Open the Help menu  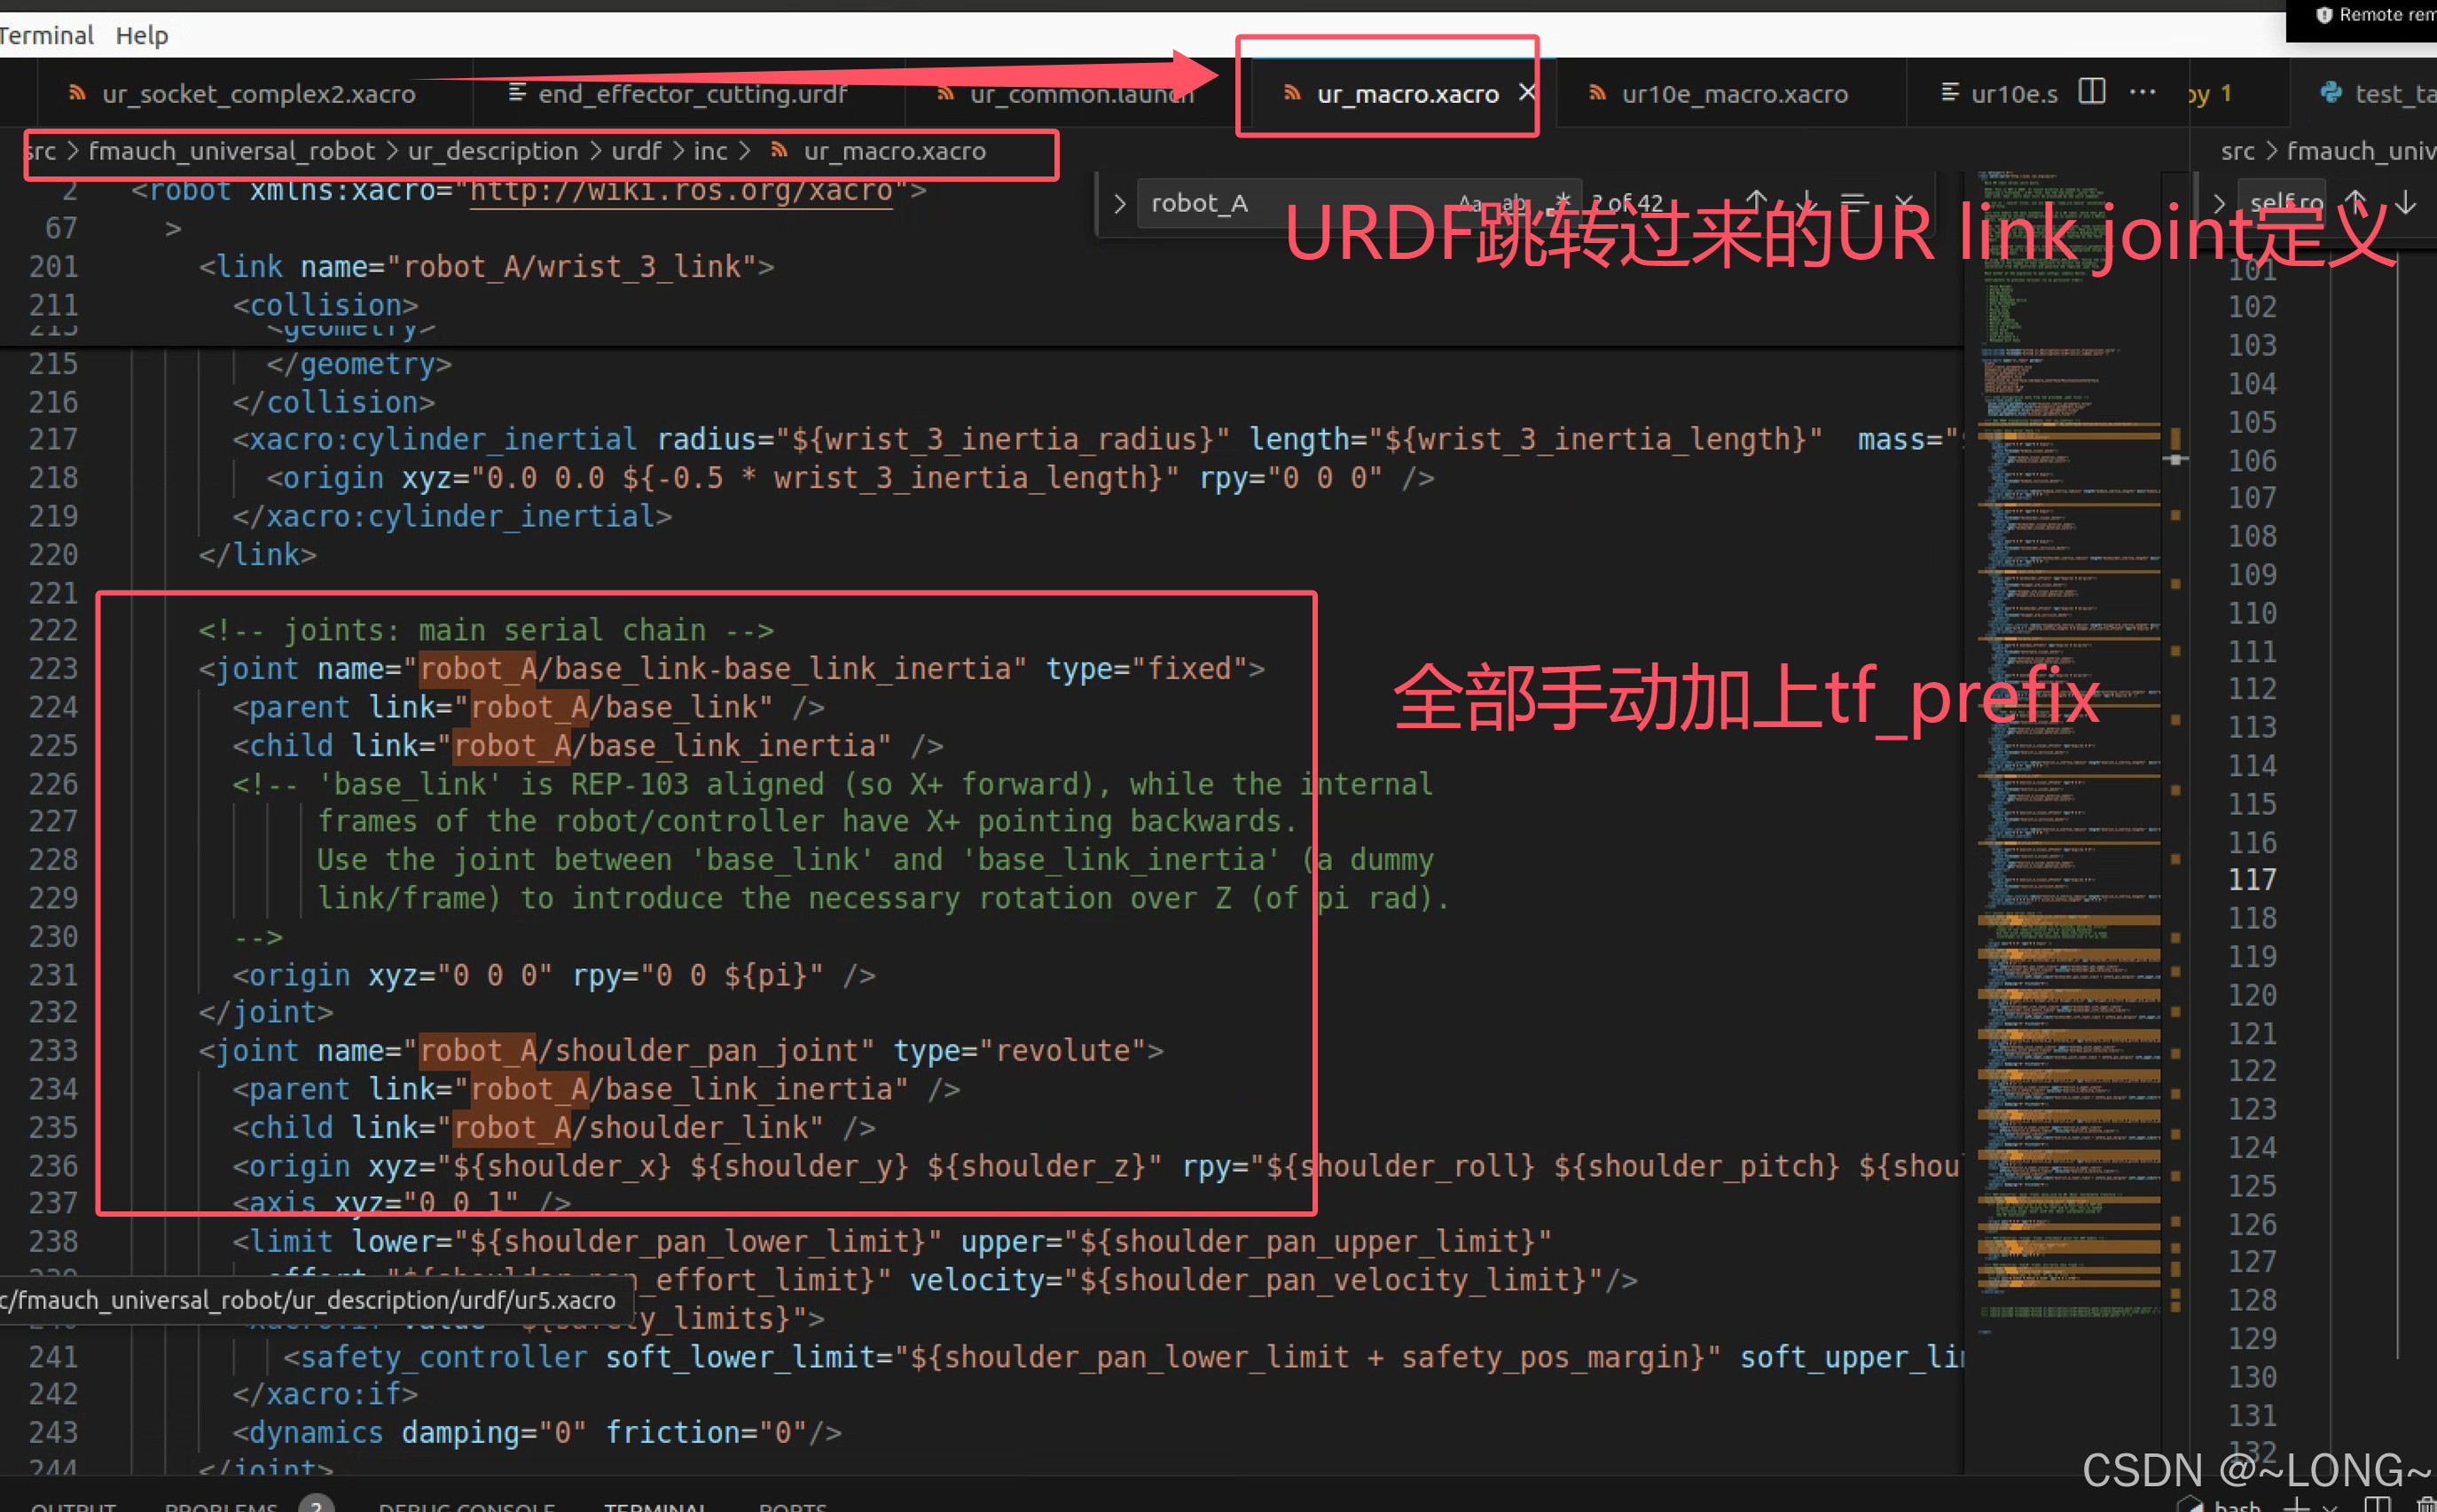click(141, 36)
